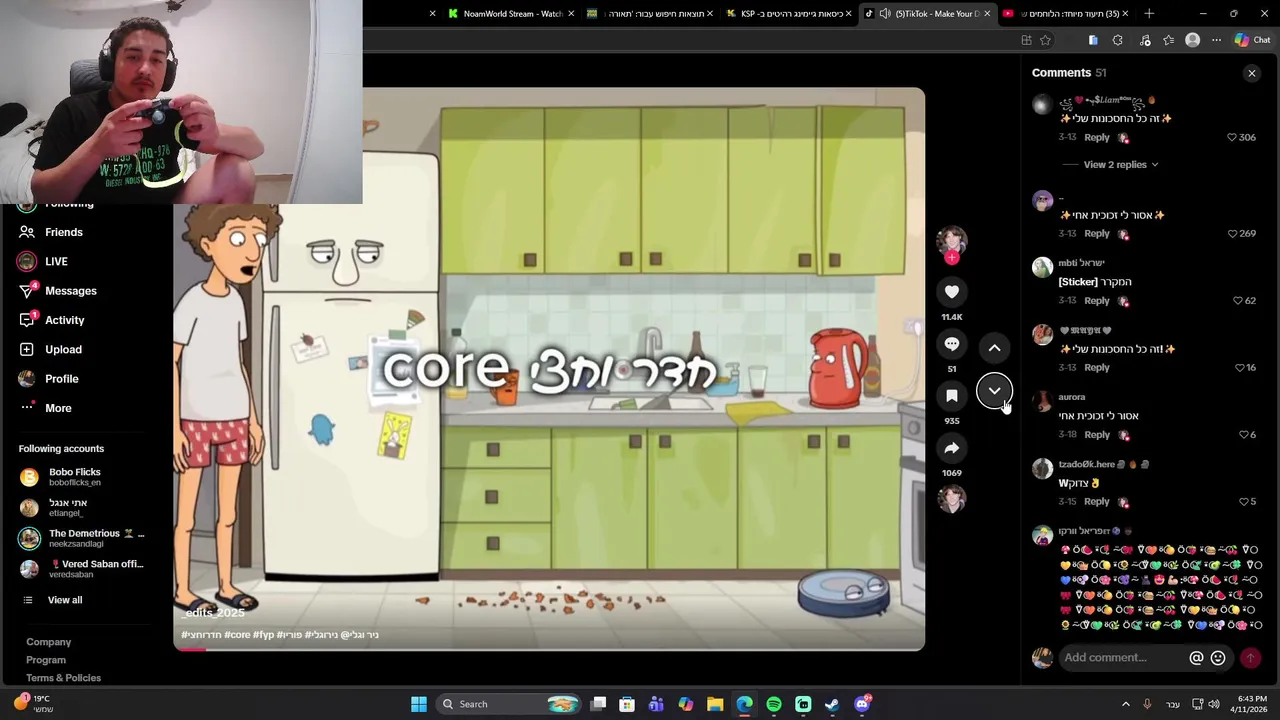1280x720 pixels.
Task: Expand Terms & Policies footer section
Action: pyautogui.click(x=64, y=678)
